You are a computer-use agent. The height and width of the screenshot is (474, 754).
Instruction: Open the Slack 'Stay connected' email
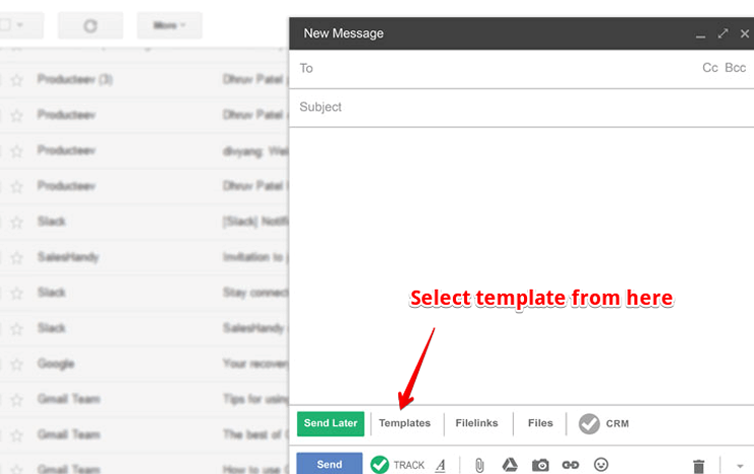144,293
